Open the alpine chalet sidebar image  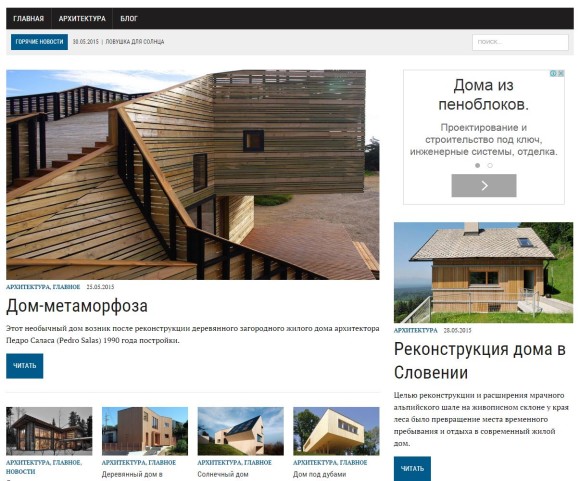(483, 272)
